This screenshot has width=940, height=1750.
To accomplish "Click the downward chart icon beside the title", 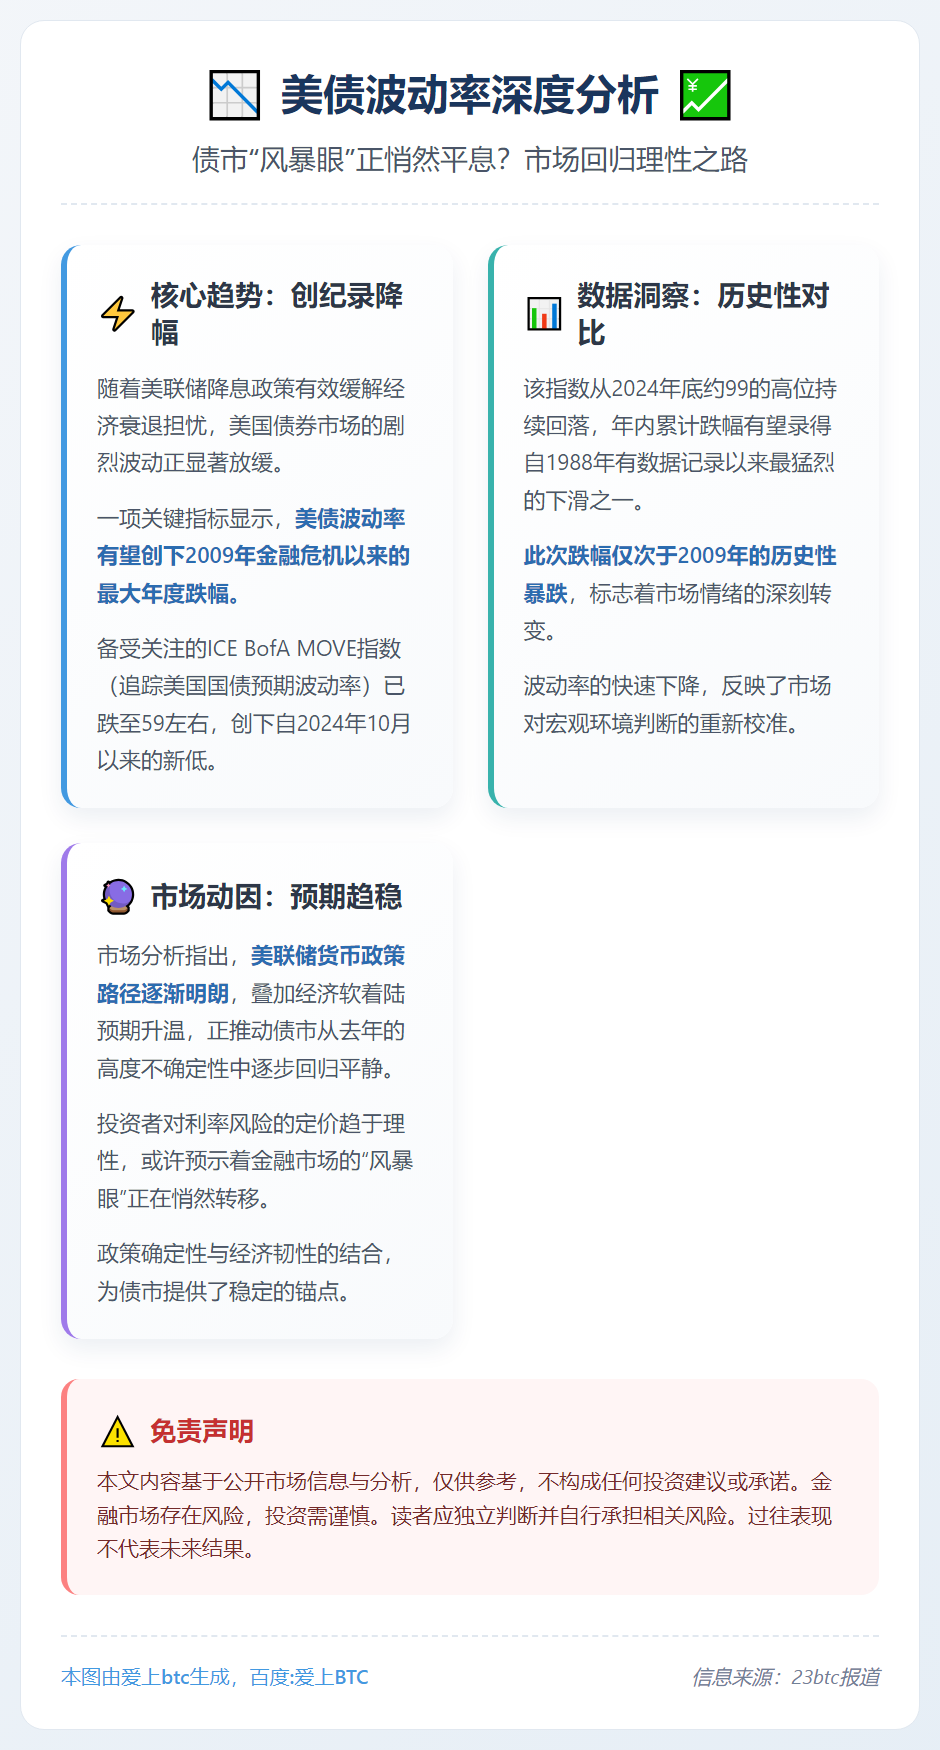I will click(x=235, y=95).
